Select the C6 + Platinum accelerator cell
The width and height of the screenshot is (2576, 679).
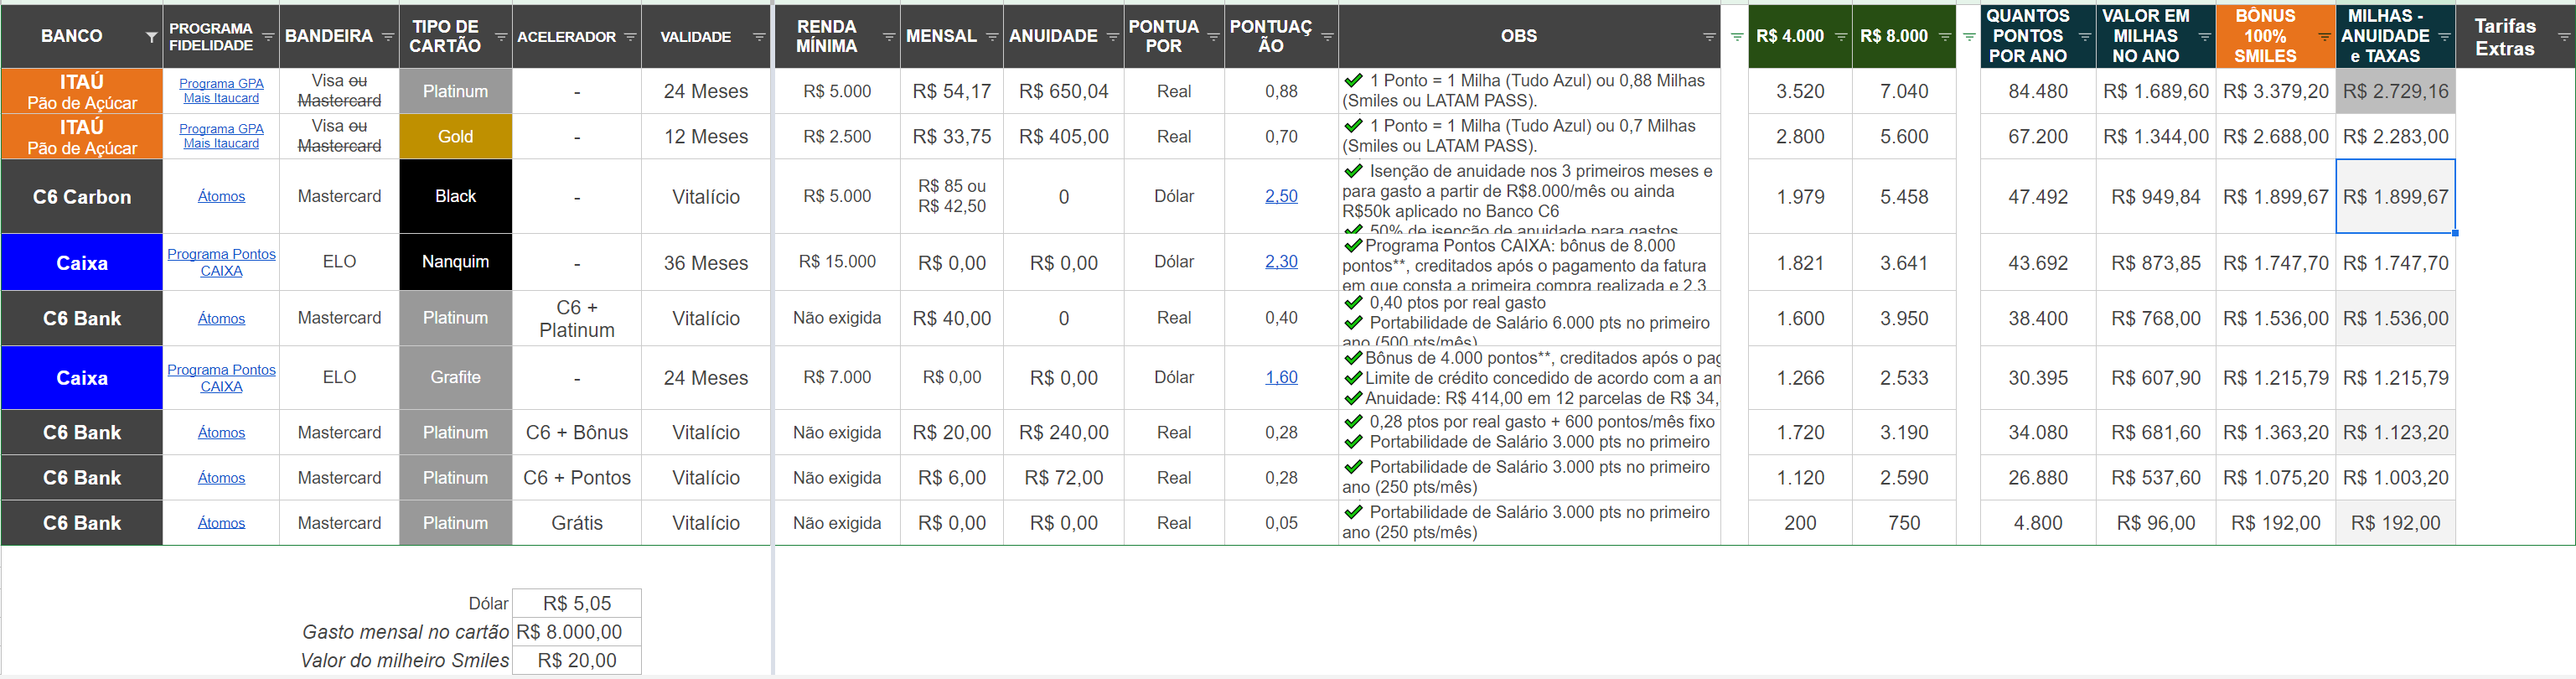(x=577, y=318)
